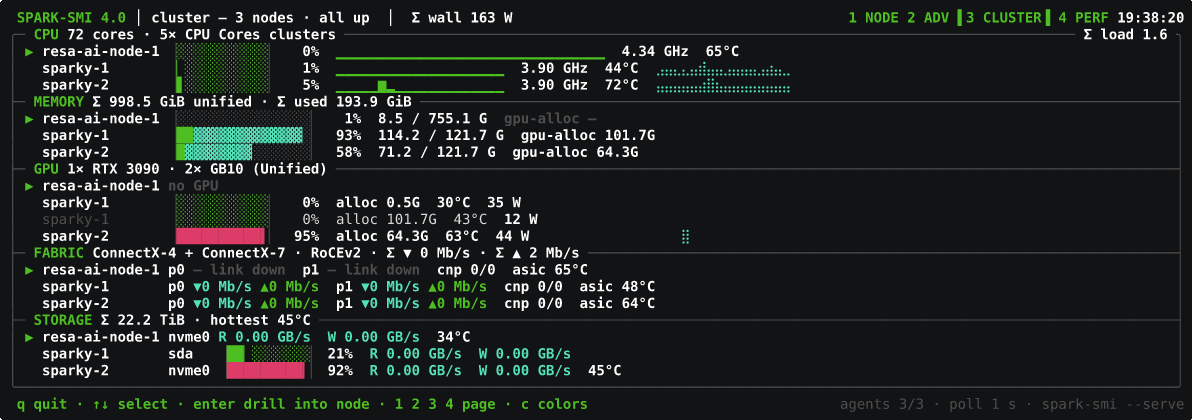Click the sparky-1 CPU dotted history sparkline
The image size is (1192, 420).
point(723,70)
